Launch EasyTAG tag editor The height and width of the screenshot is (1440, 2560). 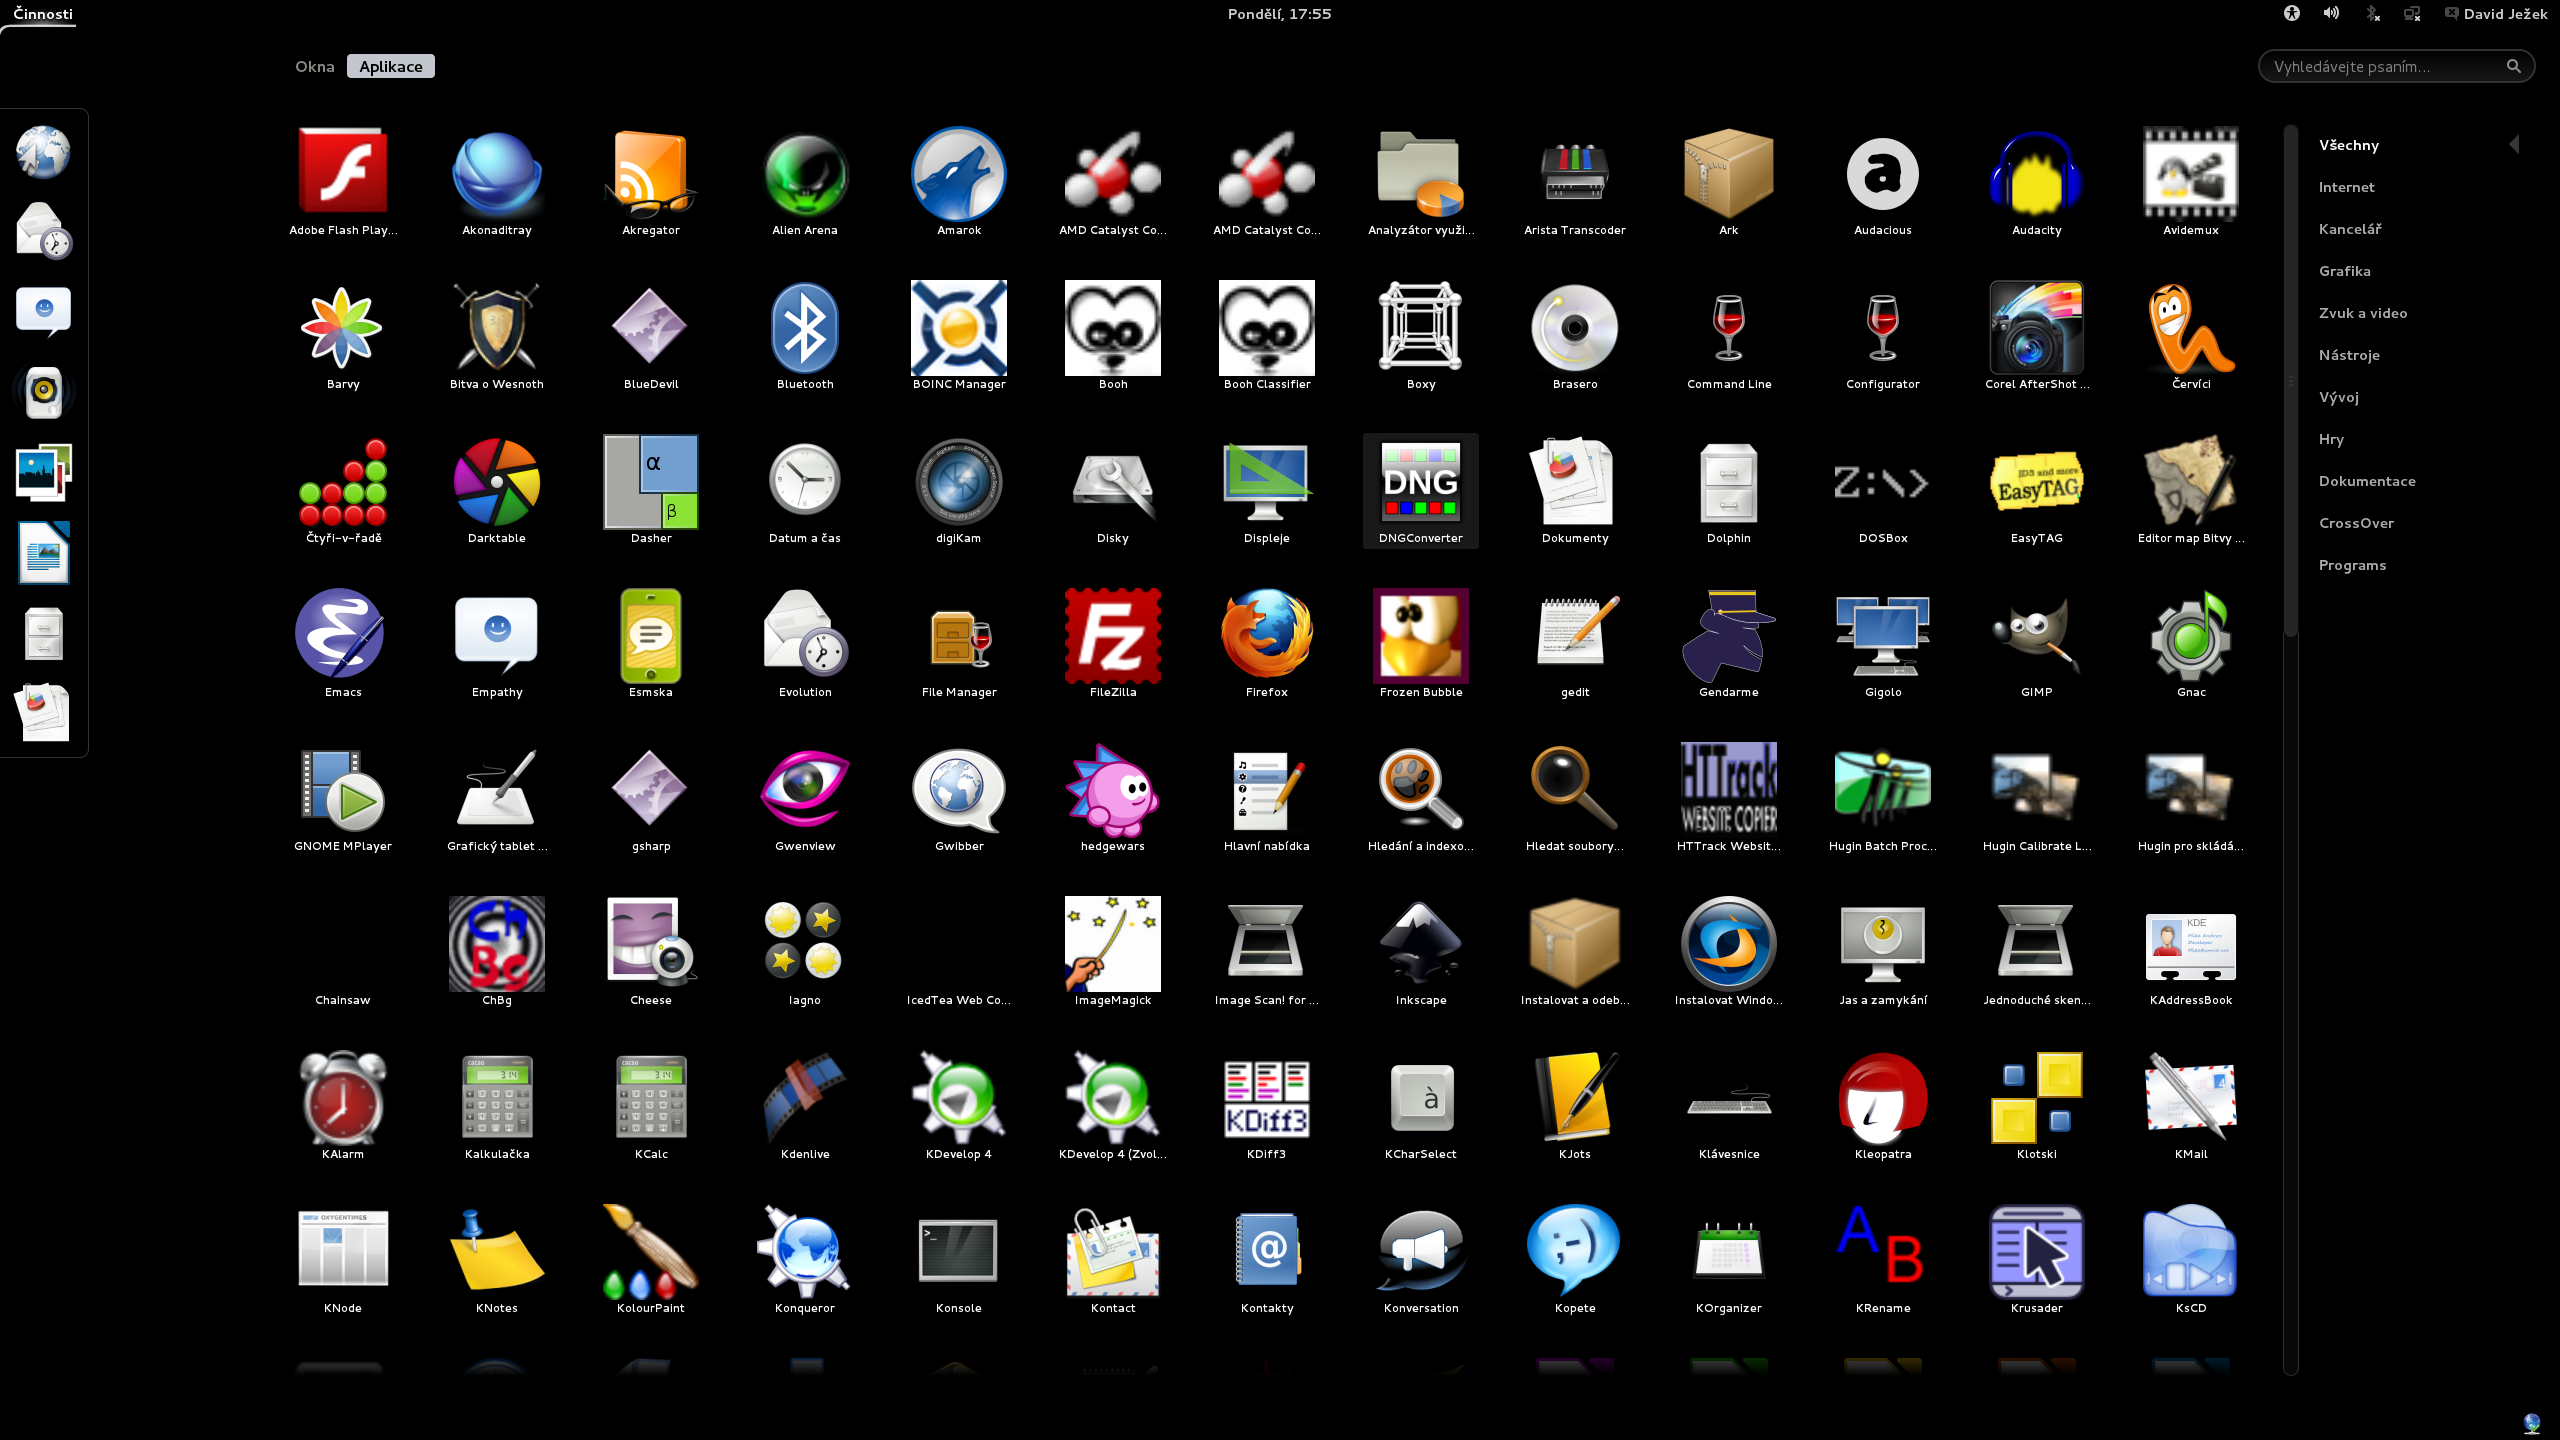[2037, 490]
